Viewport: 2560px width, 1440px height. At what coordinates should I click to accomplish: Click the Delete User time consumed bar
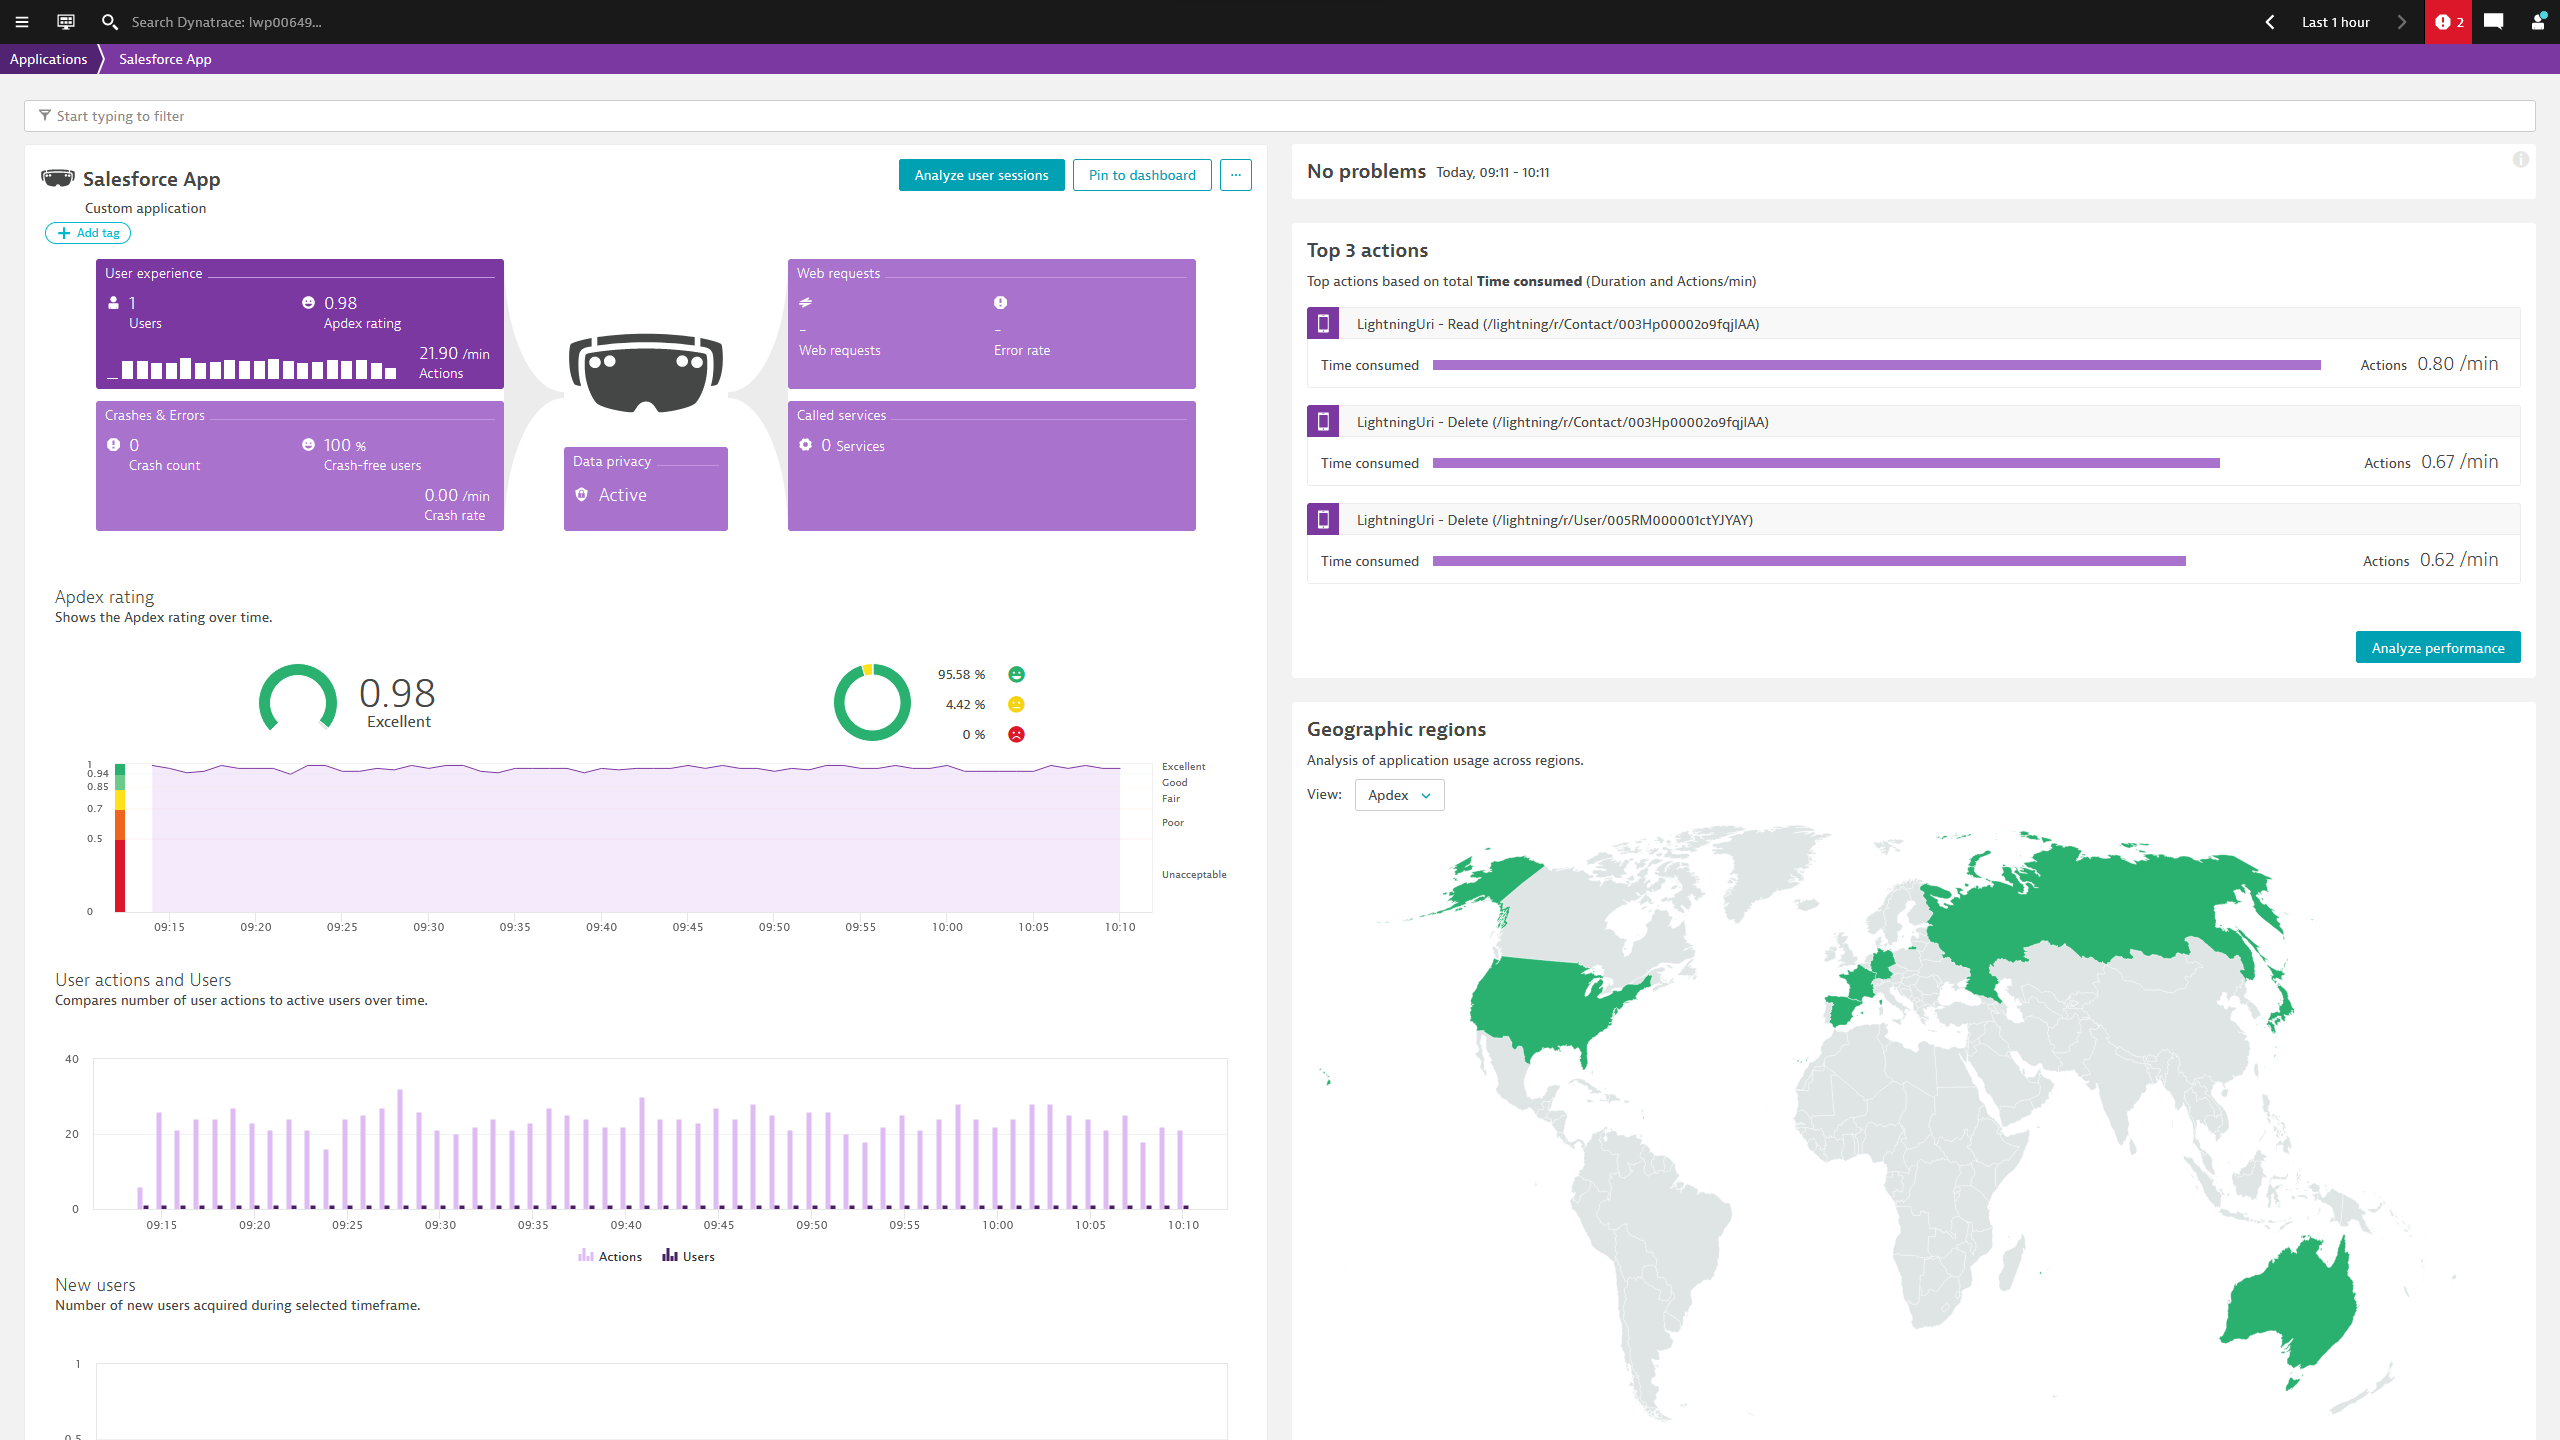pyautogui.click(x=1809, y=561)
